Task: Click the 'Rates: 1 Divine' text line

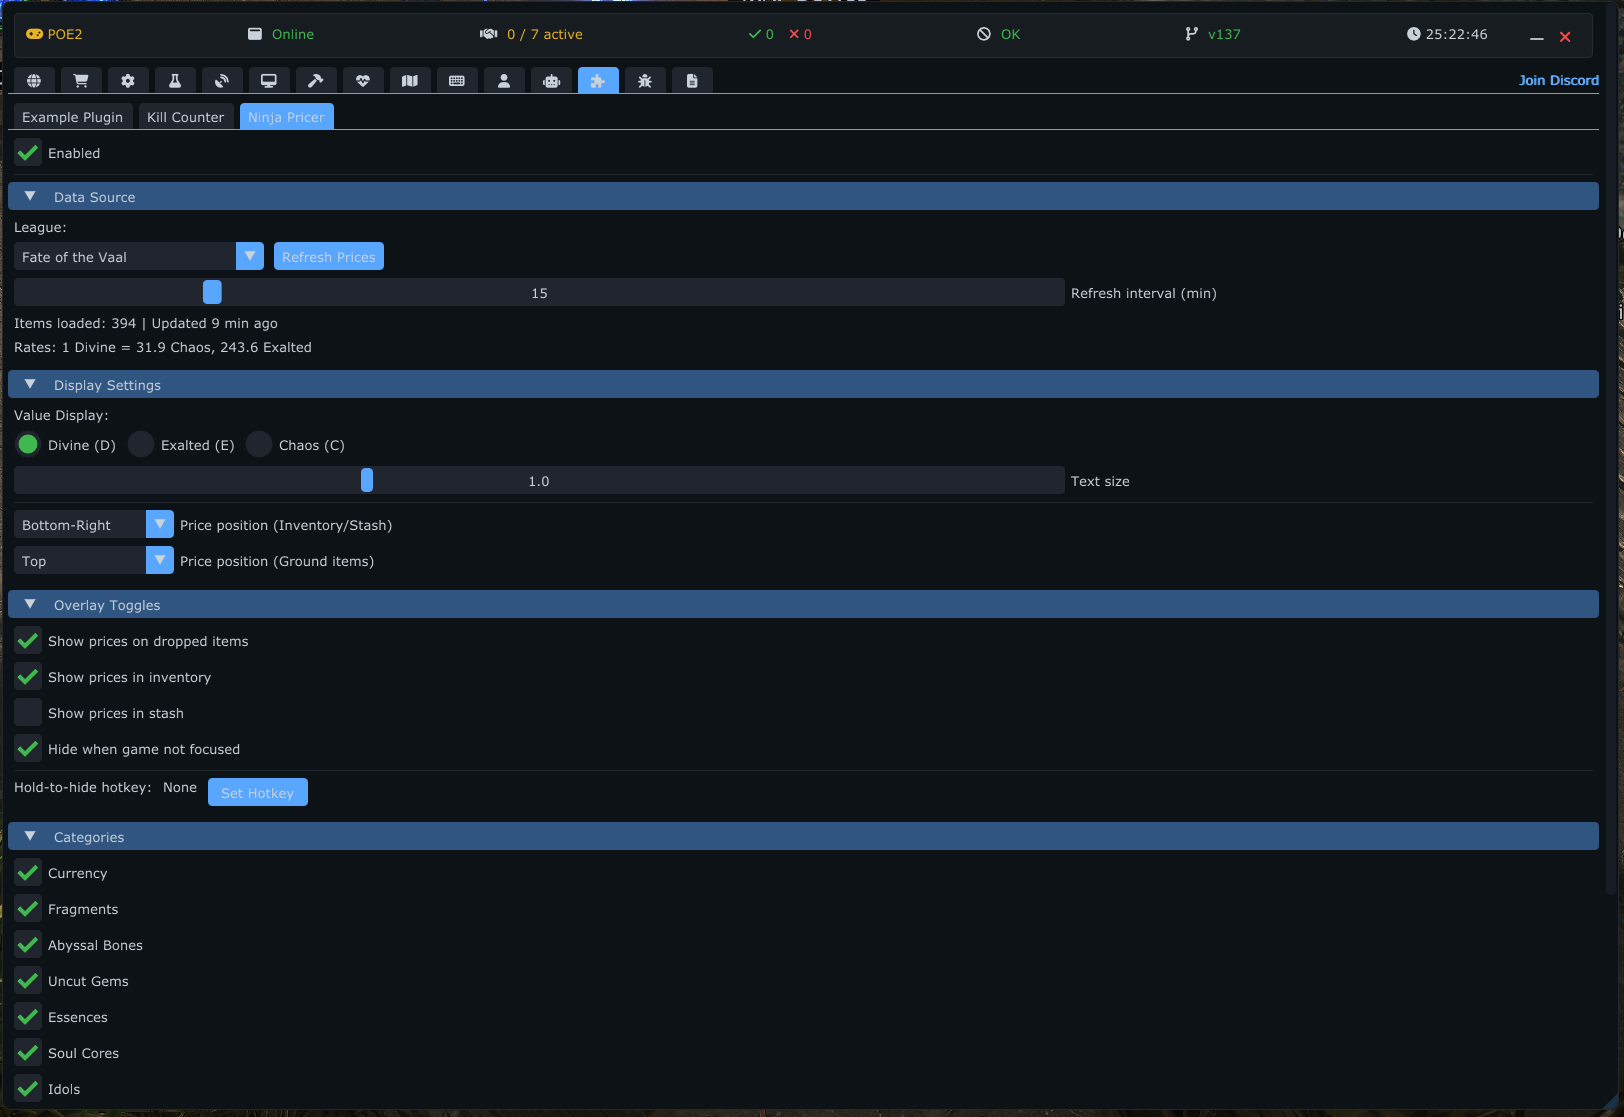Action: [x=163, y=347]
